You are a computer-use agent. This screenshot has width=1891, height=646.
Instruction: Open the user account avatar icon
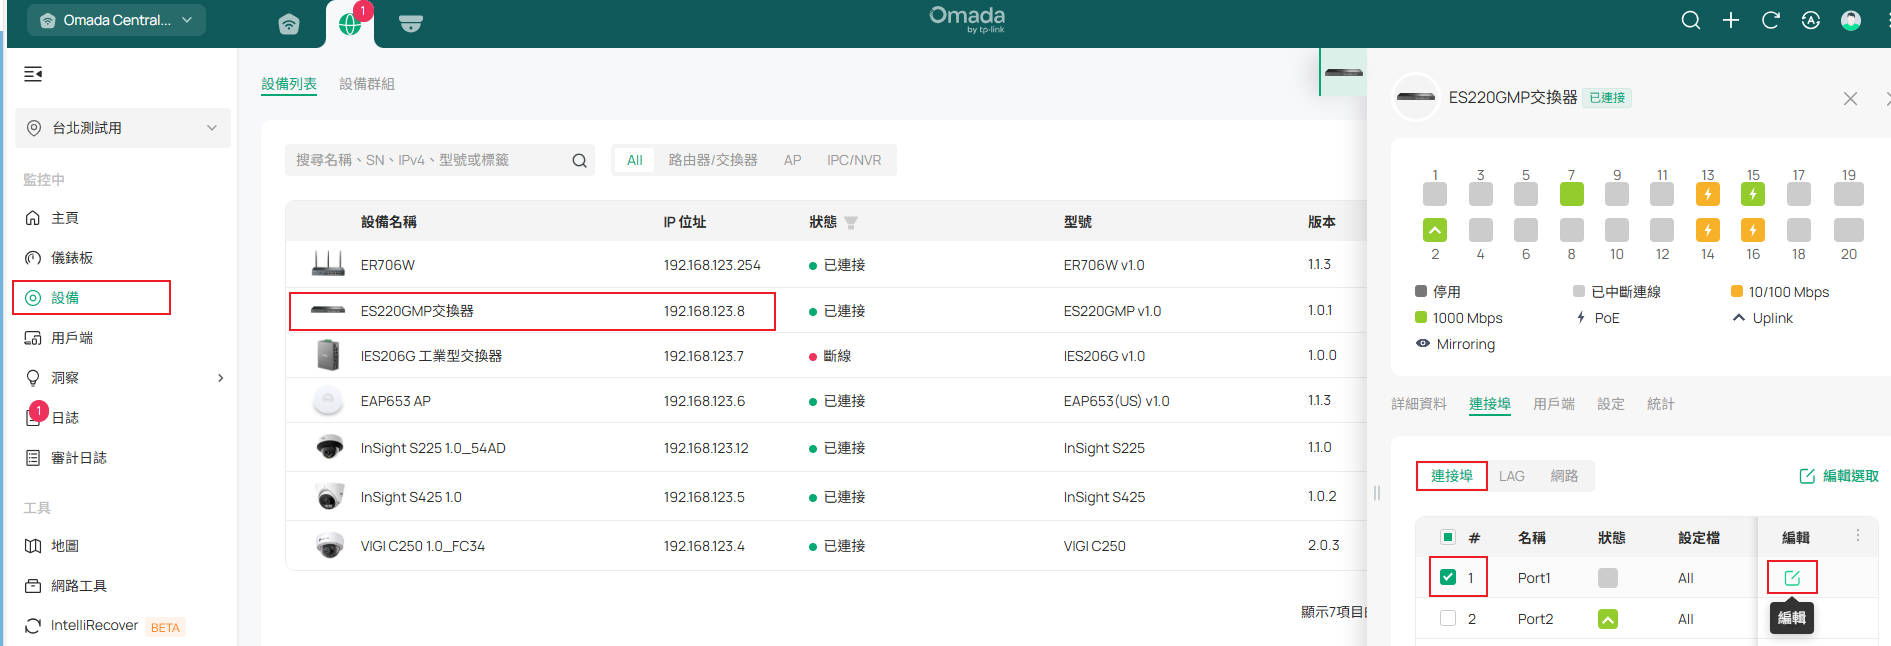pos(1851,20)
